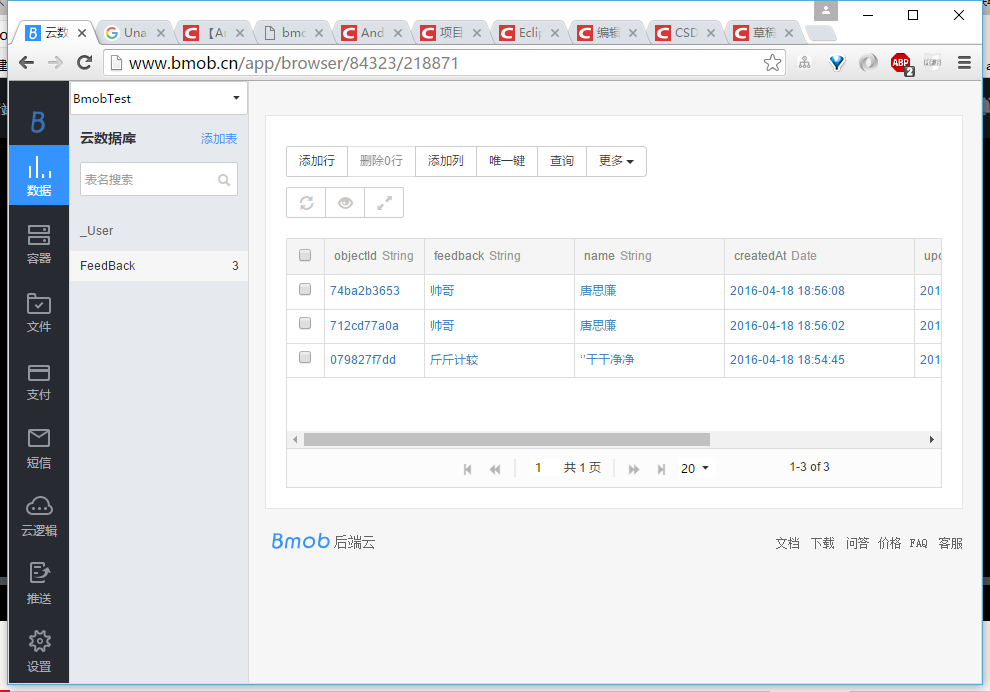Click the browser reload button
This screenshot has width=990, height=692.
(x=84, y=63)
